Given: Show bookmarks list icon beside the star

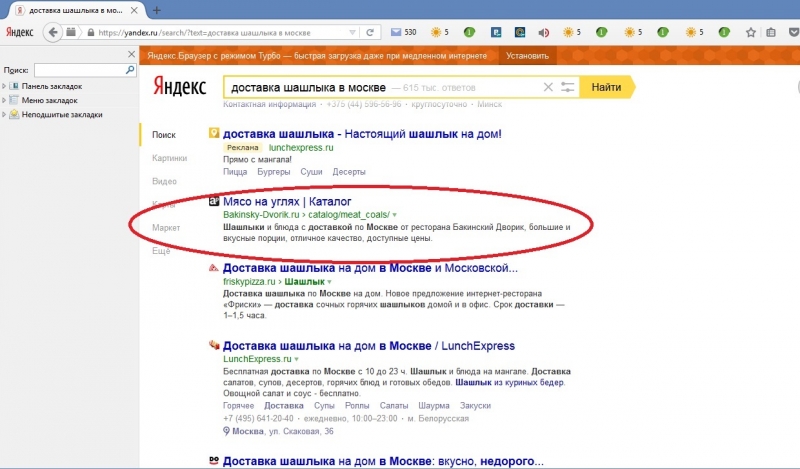Looking at the screenshot, I should pos(771,33).
